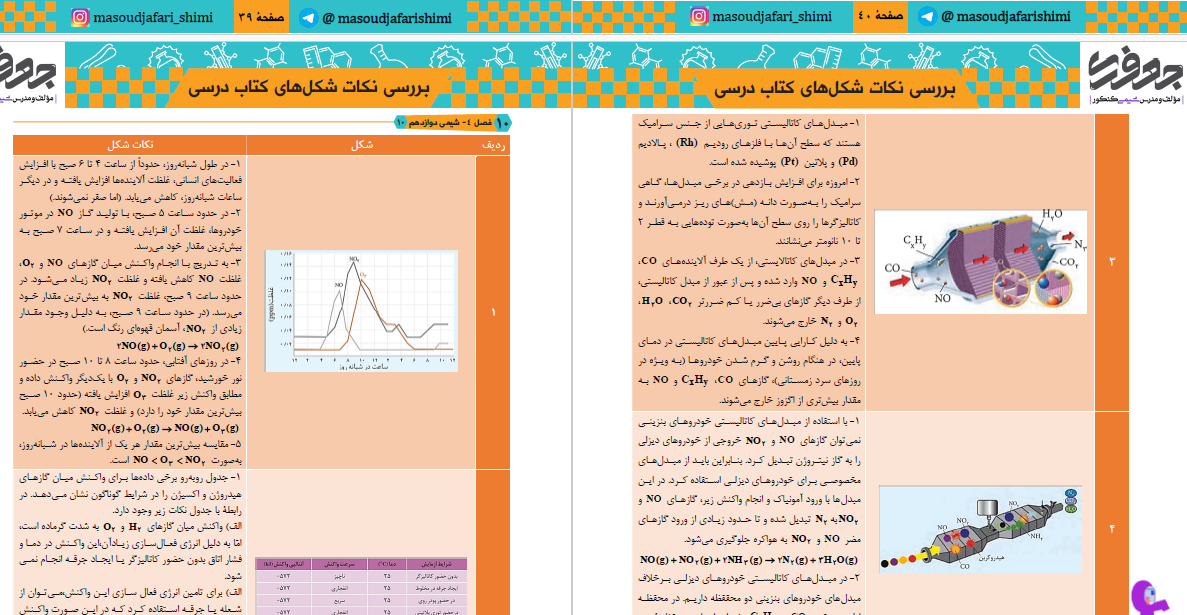Click the page number label صفحه ۳۹
The image size is (1187, 615).
260,17
